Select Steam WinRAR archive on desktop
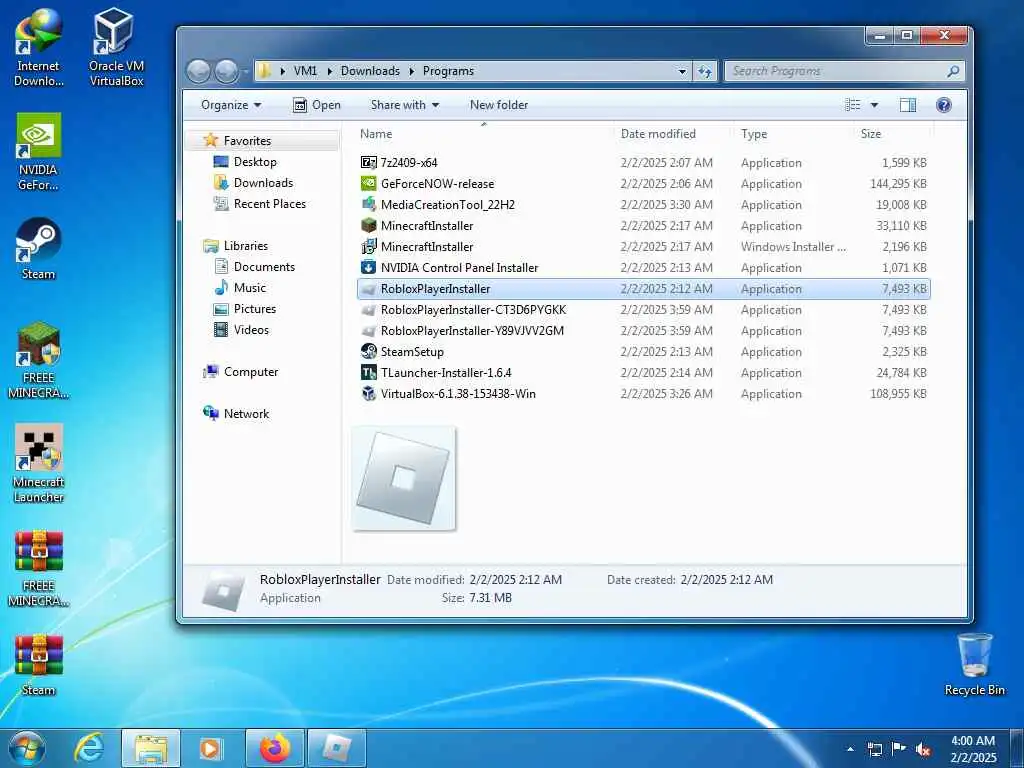Viewport: 1024px width, 768px height. click(x=39, y=665)
